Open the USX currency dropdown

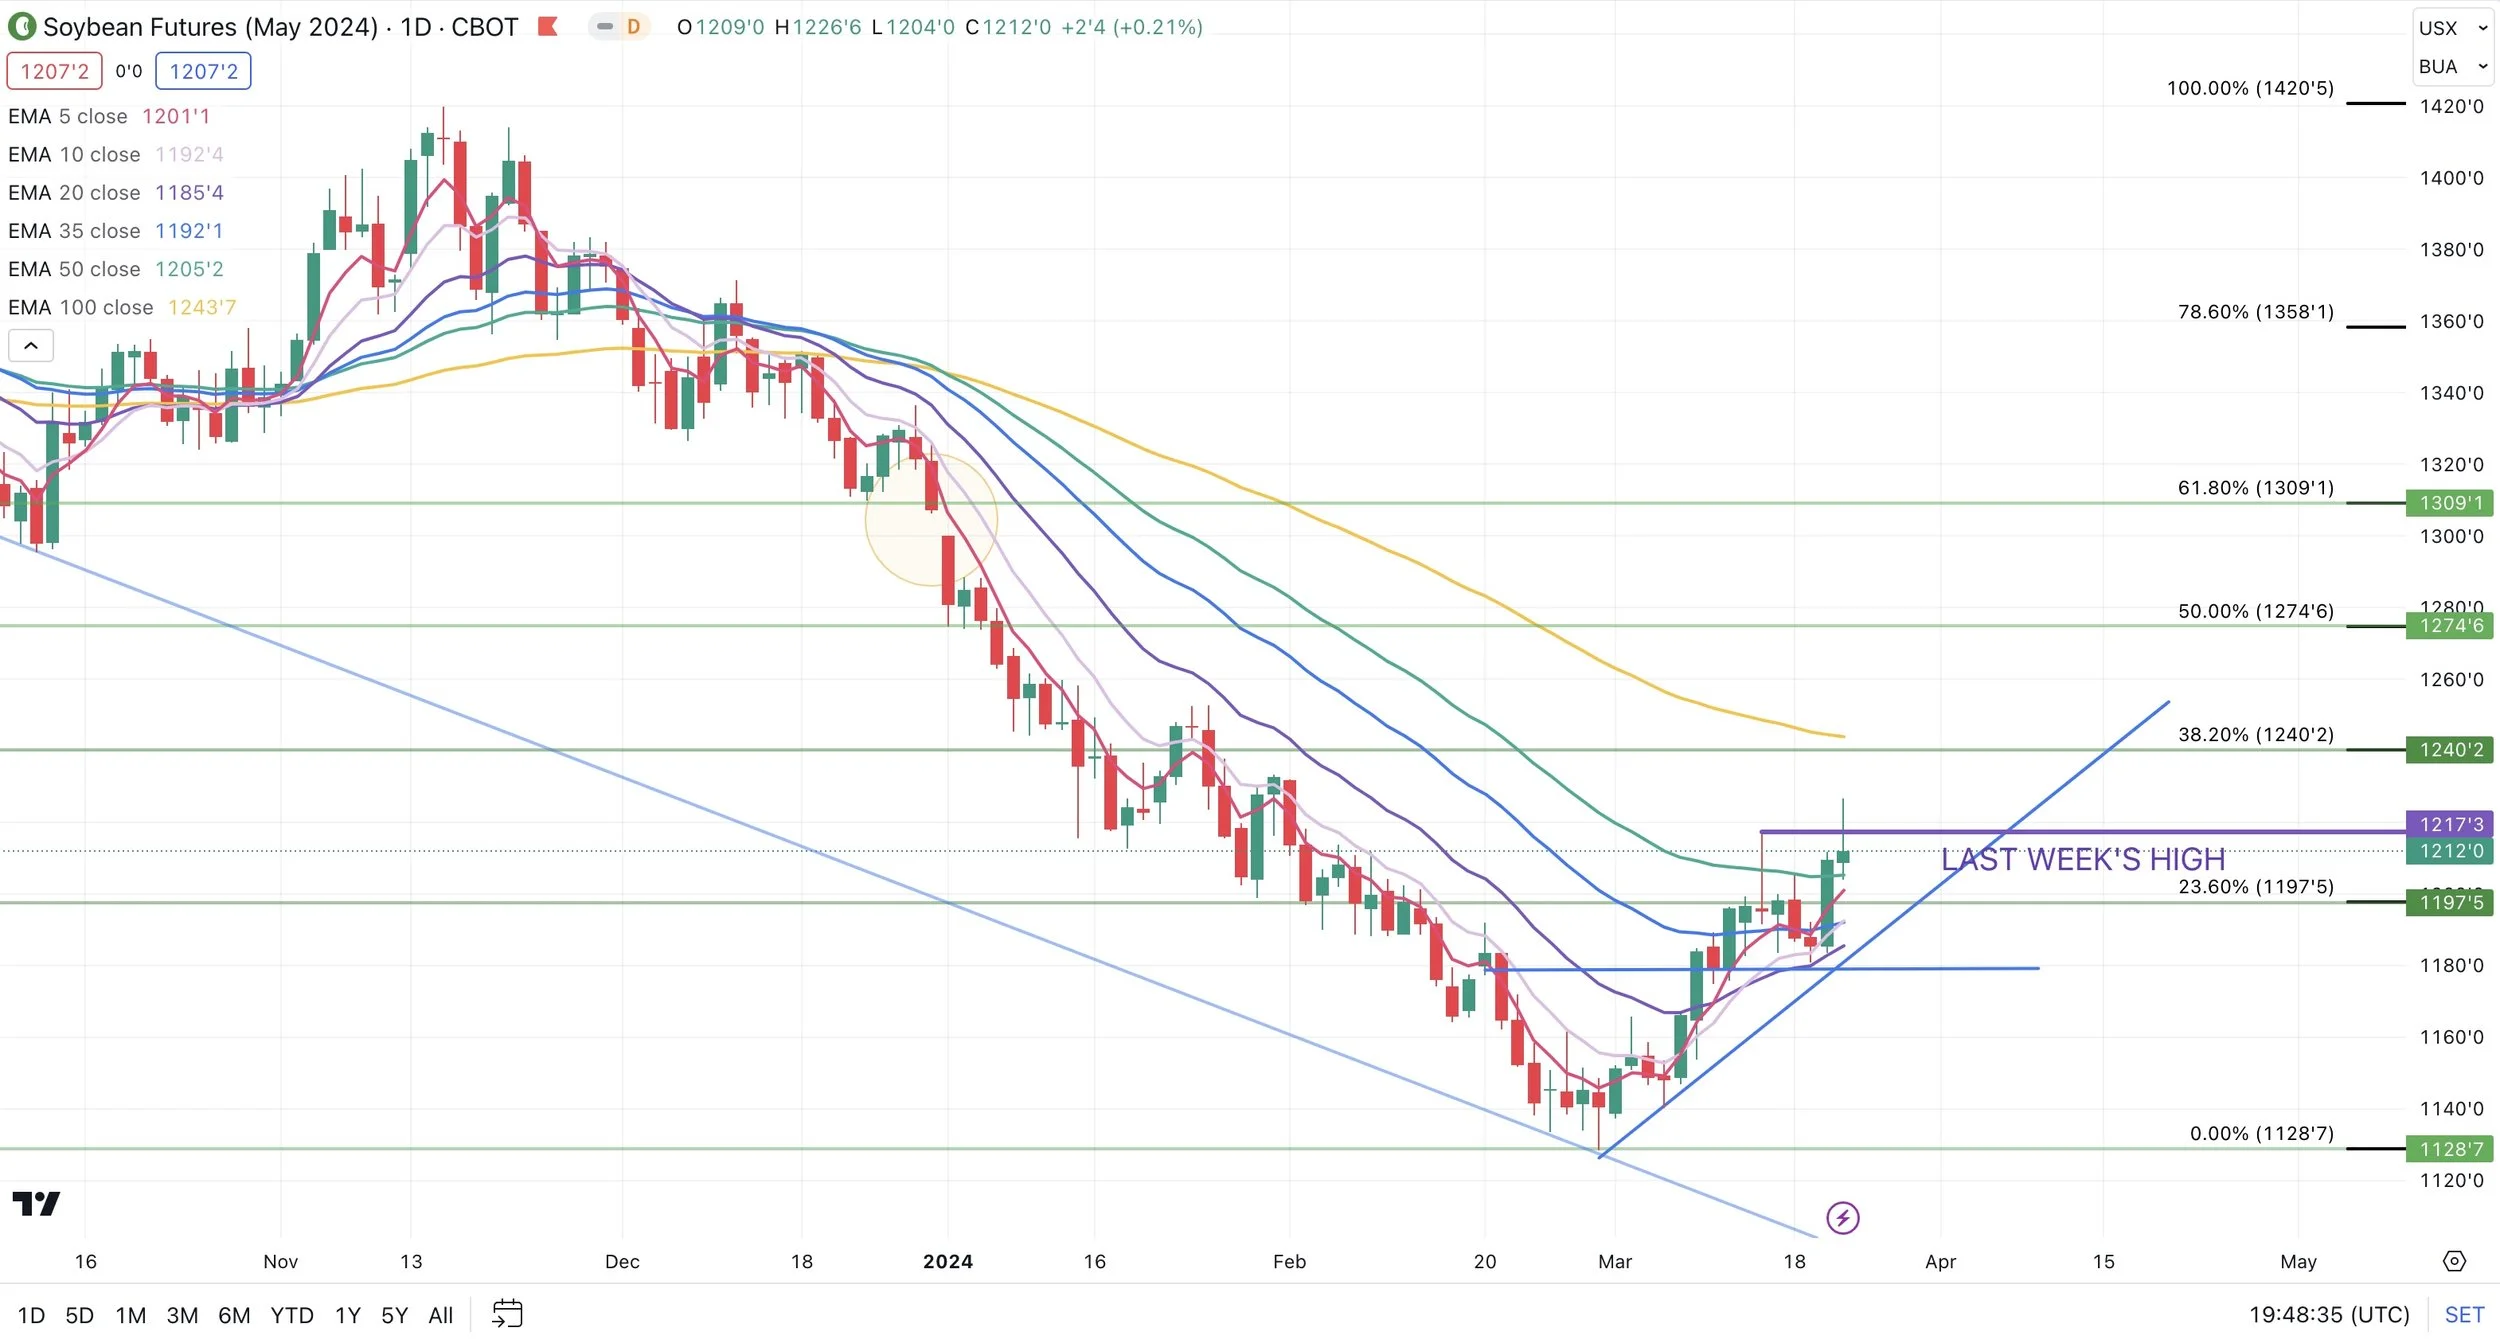[x=2452, y=28]
